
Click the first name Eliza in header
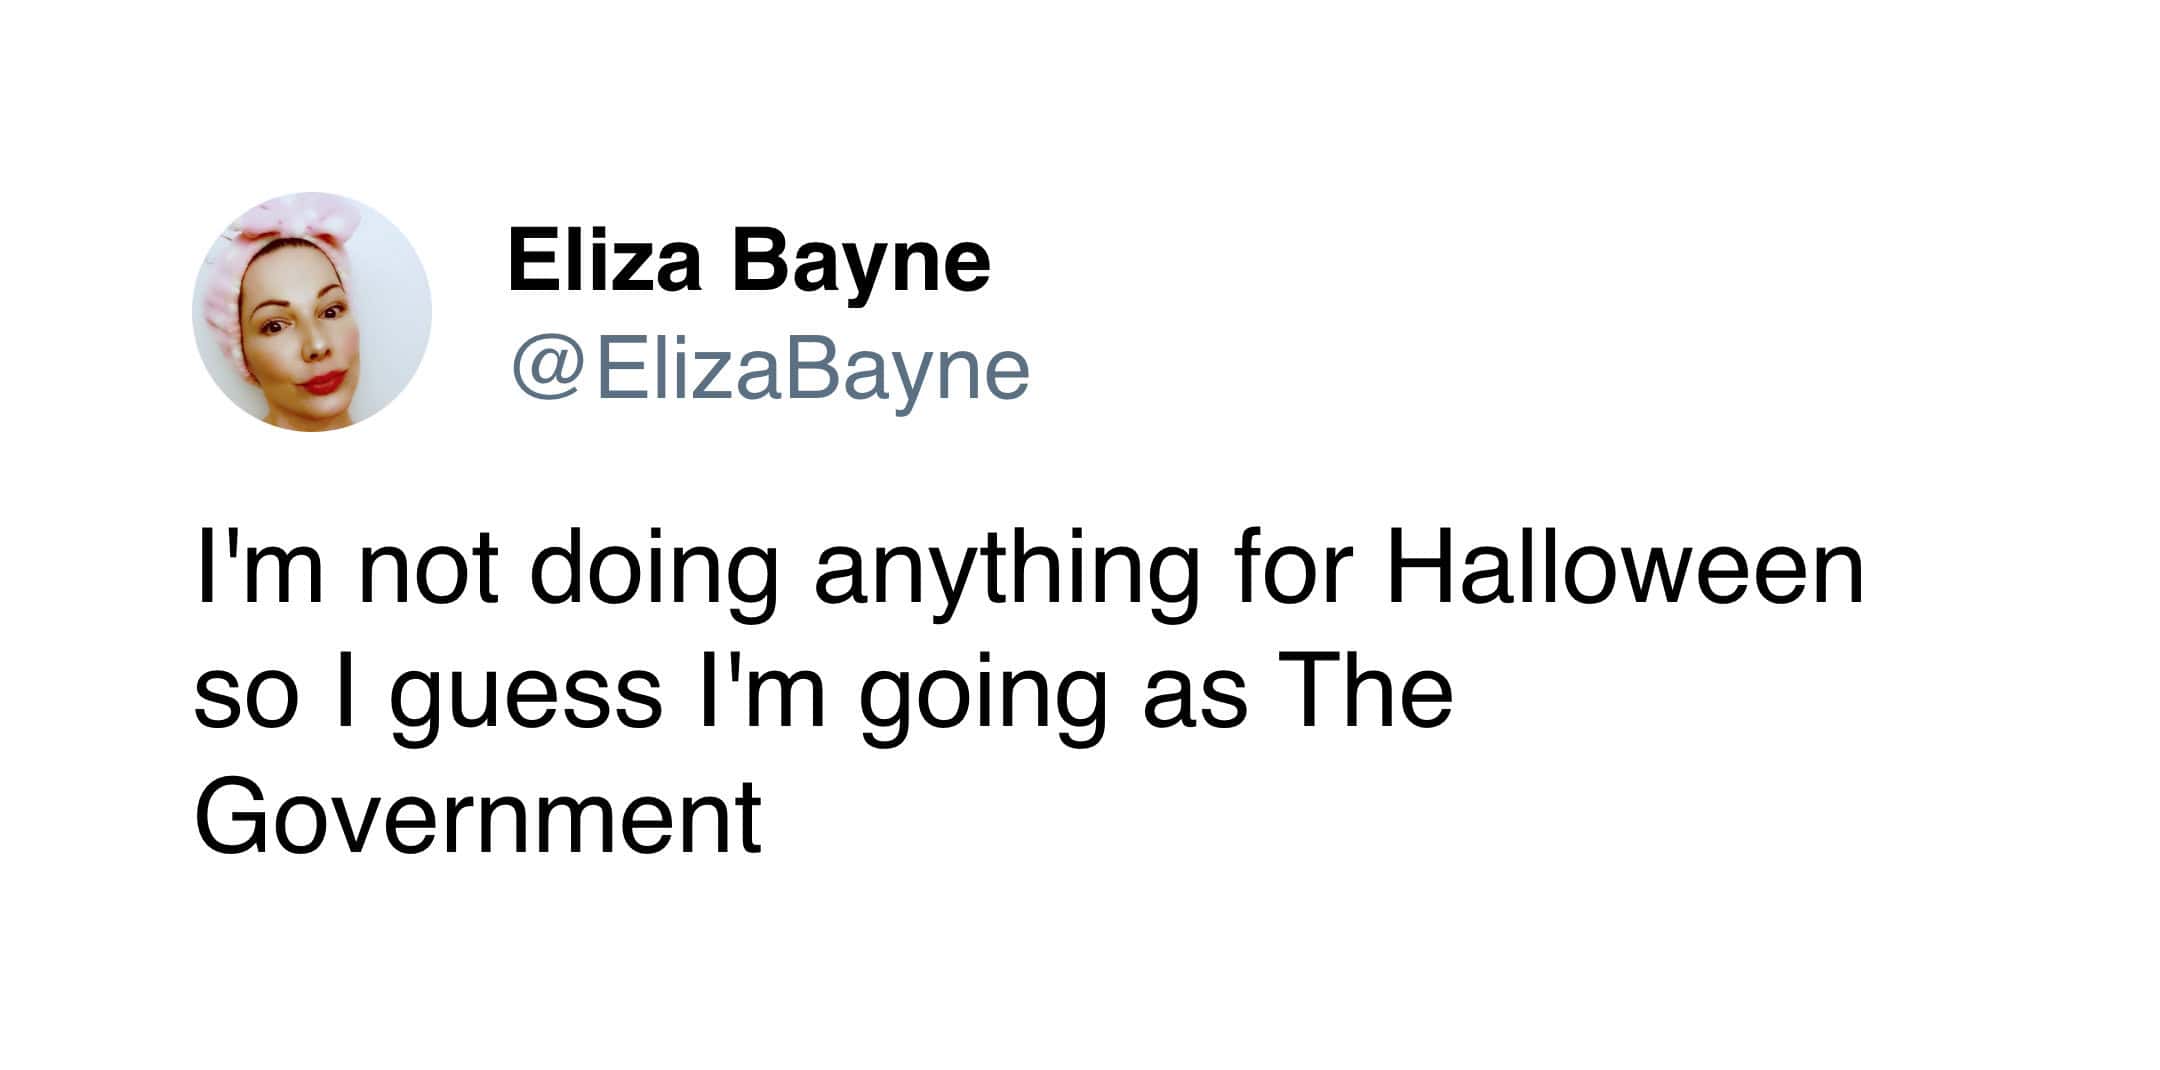[604, 261]
